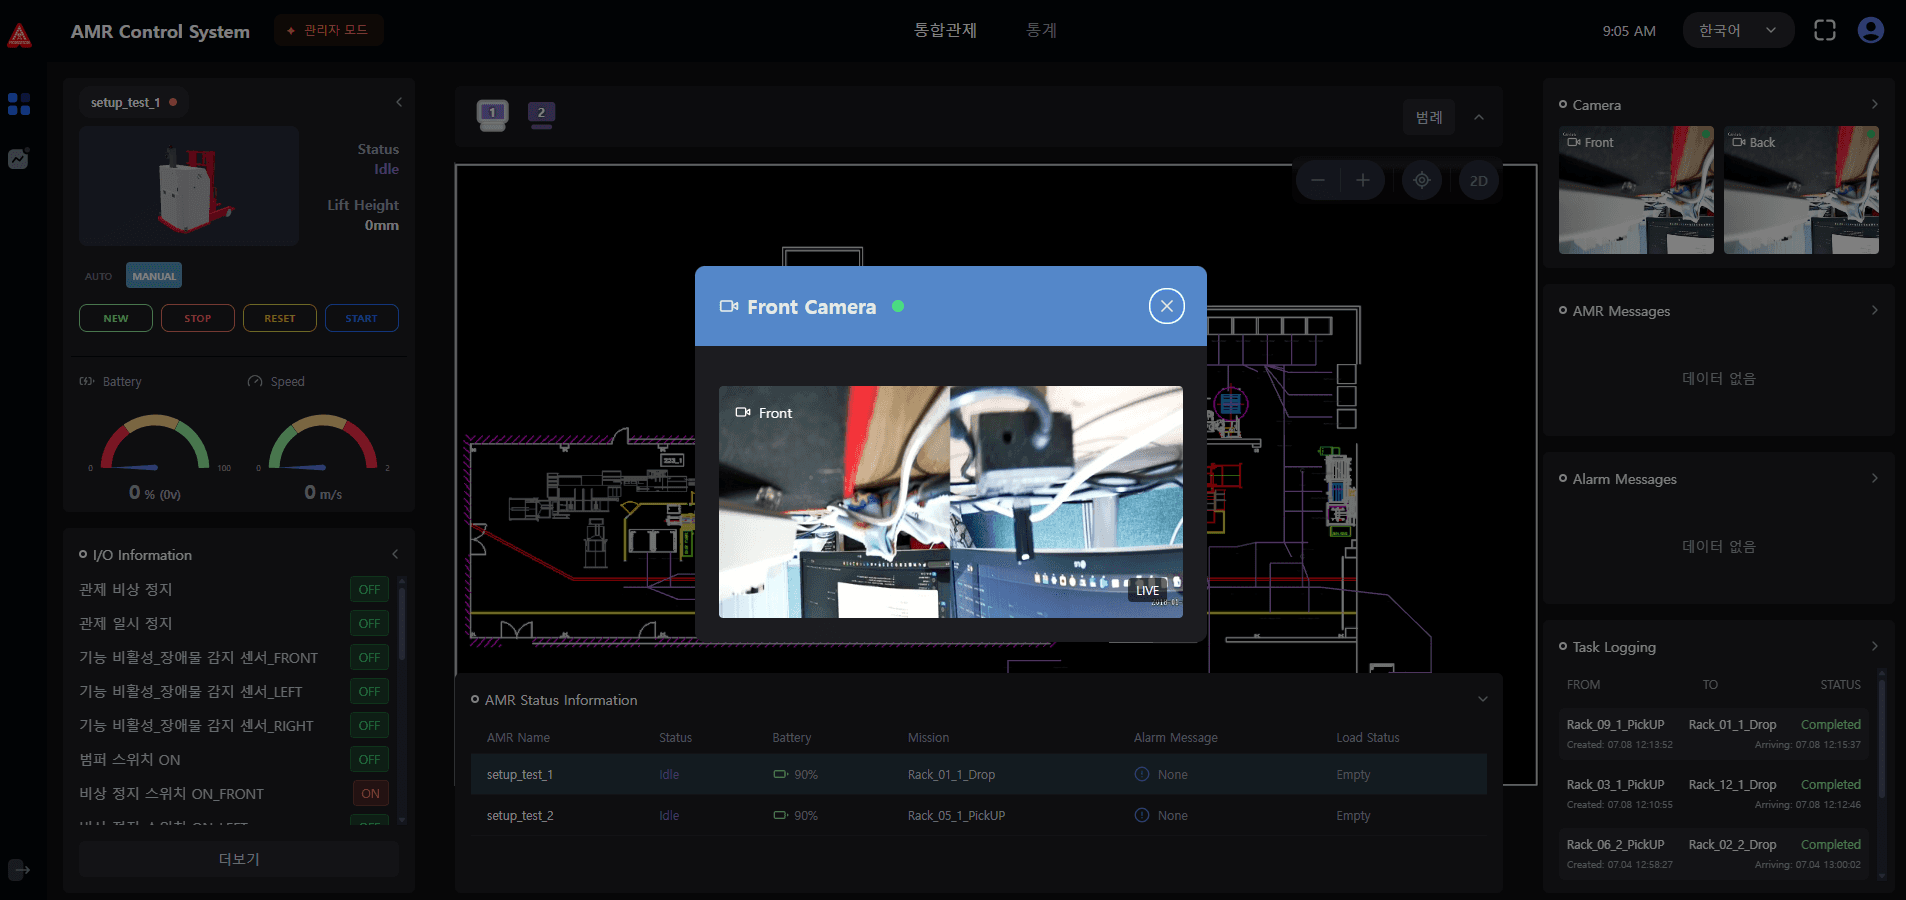1906x900 pixels.
Task: Zoom in the map with plus icon
Action: pyautogui.click(x=1362, y=181)
